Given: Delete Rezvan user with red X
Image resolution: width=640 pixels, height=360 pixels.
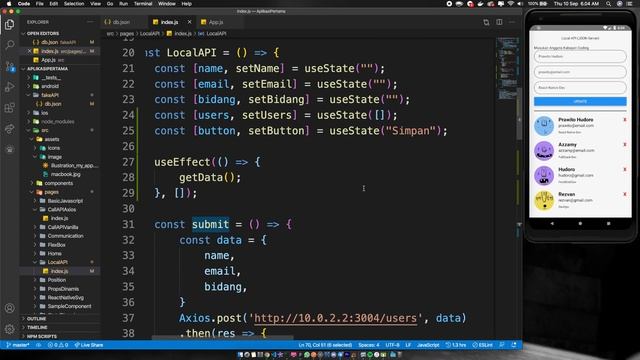Looking at the screenshot, I should [625, 194].
